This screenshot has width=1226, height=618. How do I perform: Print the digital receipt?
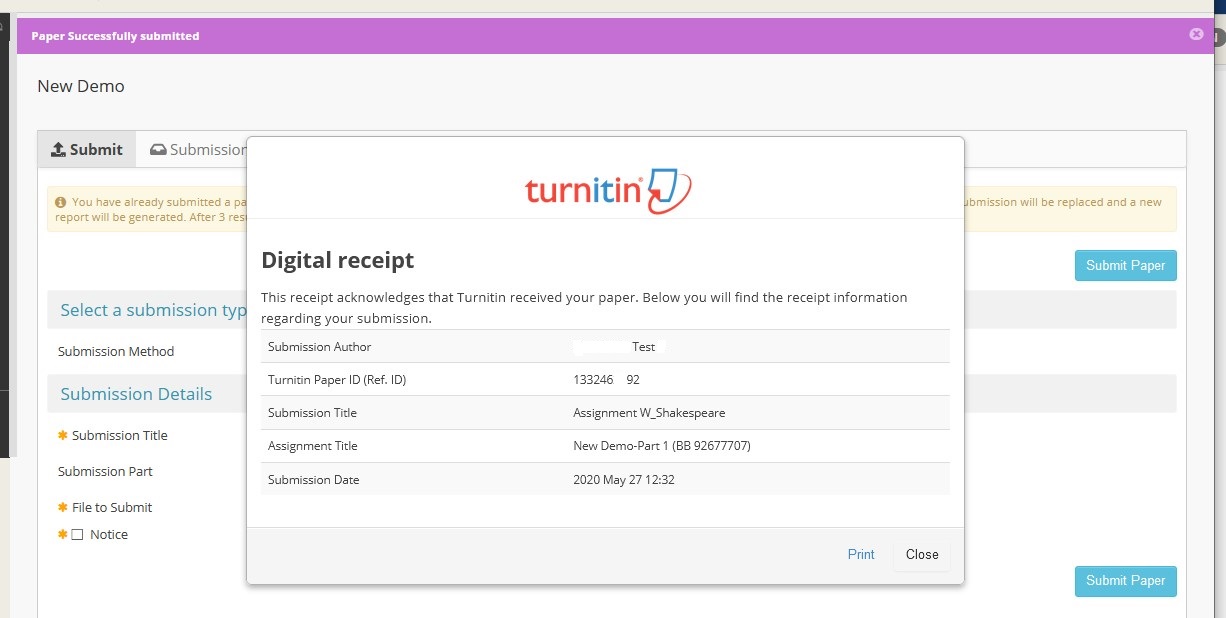[861, 554]
